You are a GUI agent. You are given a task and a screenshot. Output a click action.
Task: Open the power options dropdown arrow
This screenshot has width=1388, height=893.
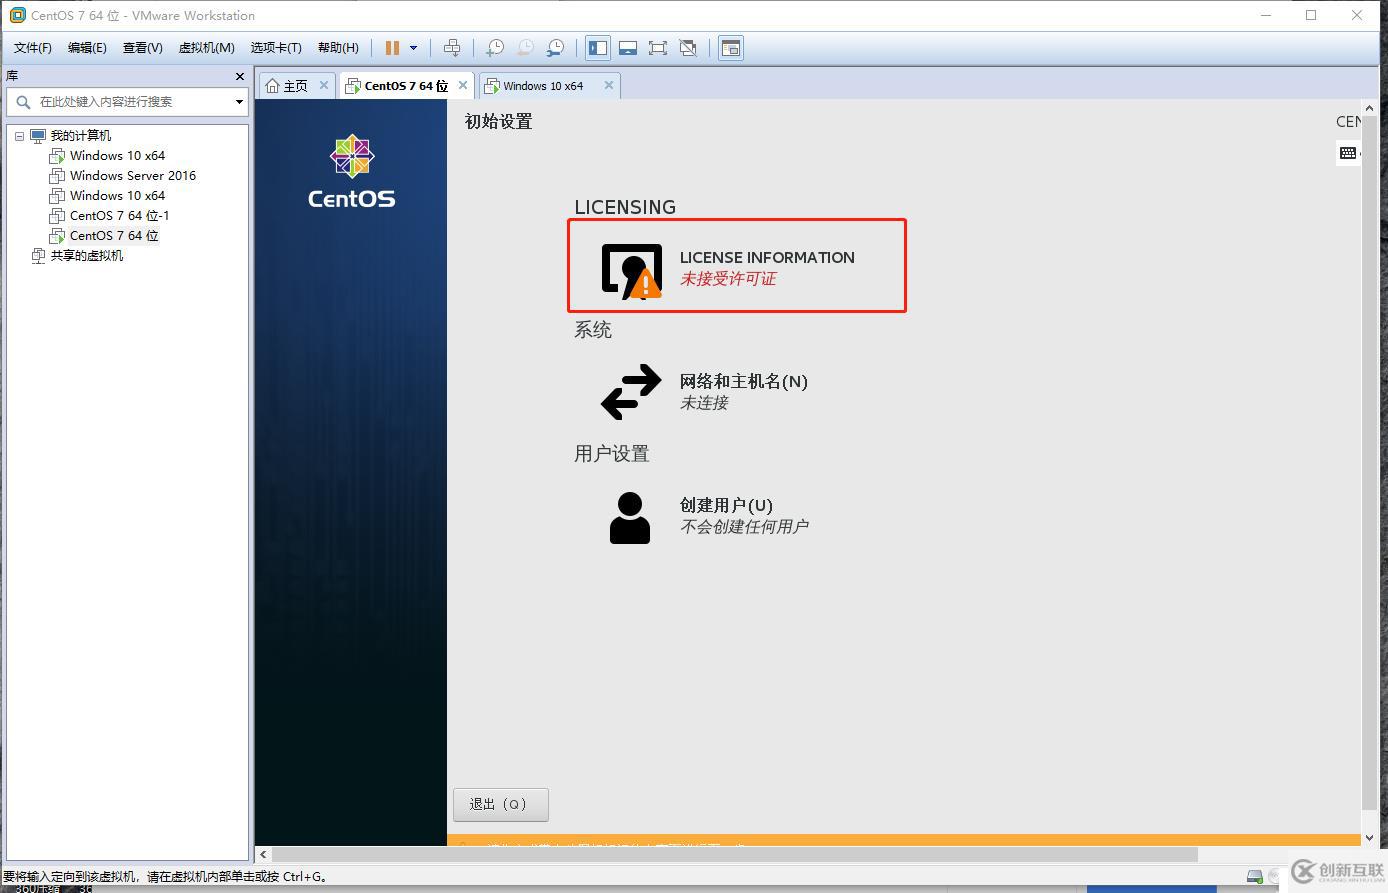pos(413,48)
